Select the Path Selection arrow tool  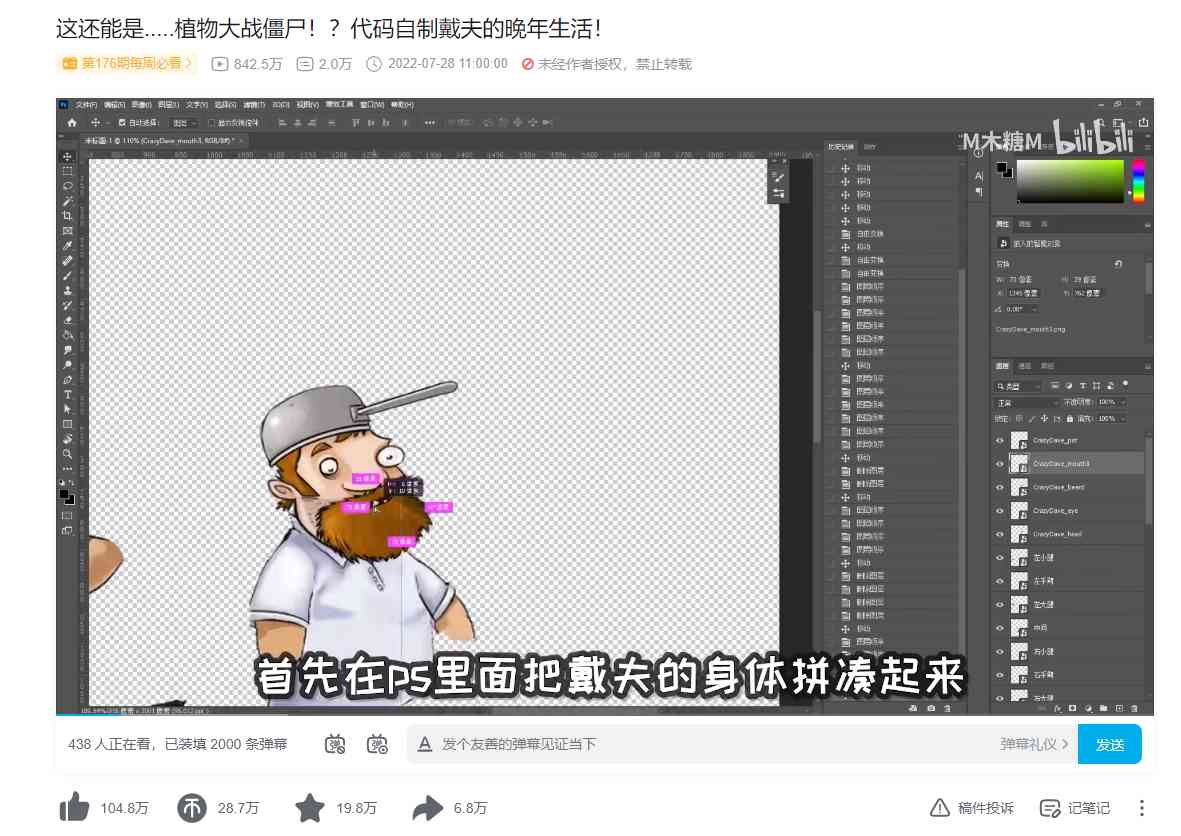67,409
